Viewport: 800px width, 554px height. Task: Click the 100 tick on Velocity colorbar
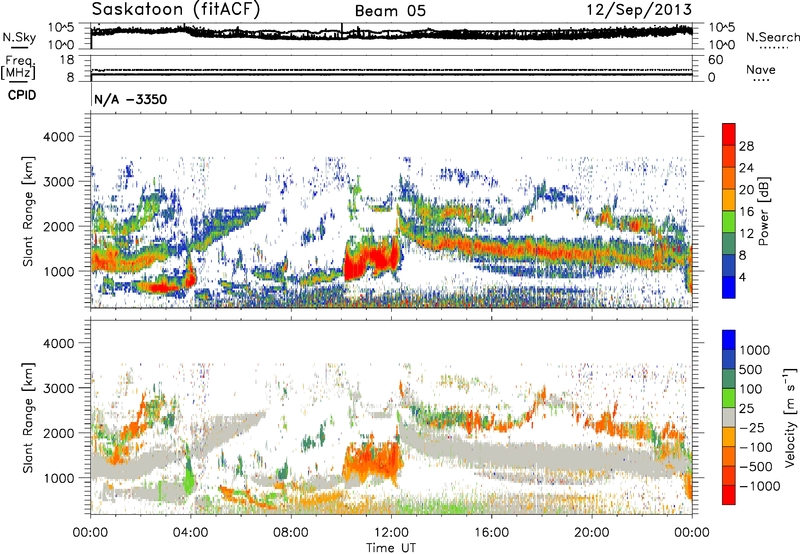click(751, 389)
